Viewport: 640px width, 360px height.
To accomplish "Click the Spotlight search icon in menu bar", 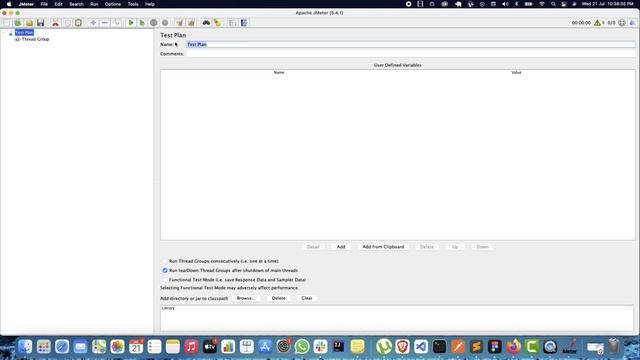I will [553, 4].
